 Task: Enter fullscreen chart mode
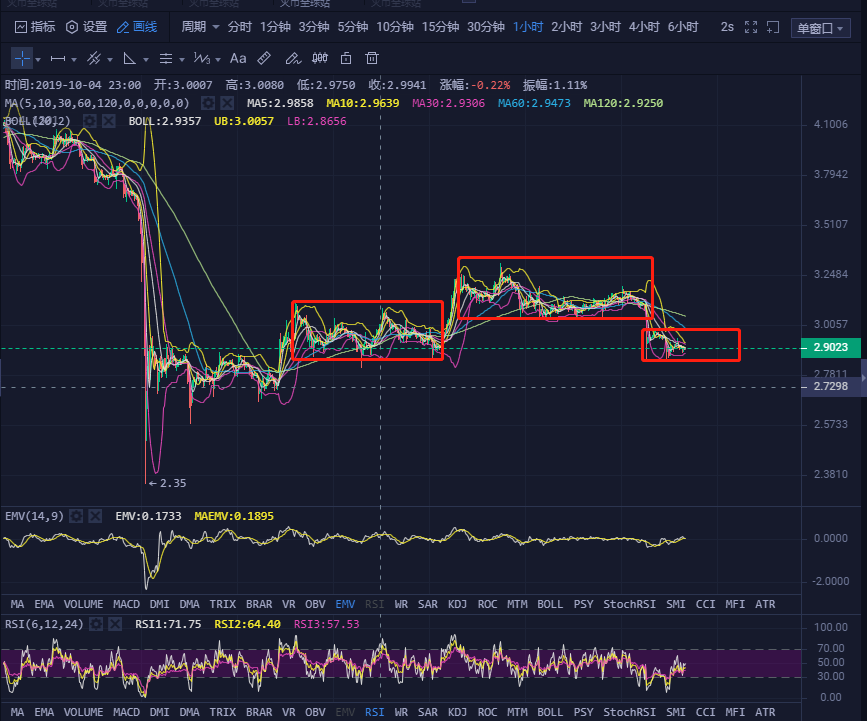pos(751,27)
